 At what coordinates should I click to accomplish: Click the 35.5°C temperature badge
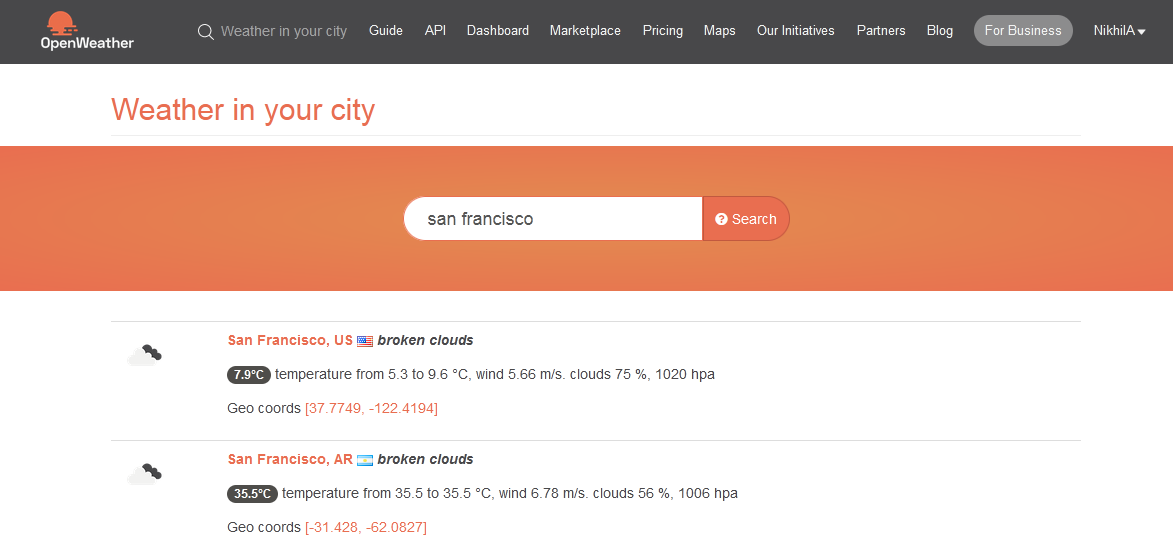tap(253, 494)
